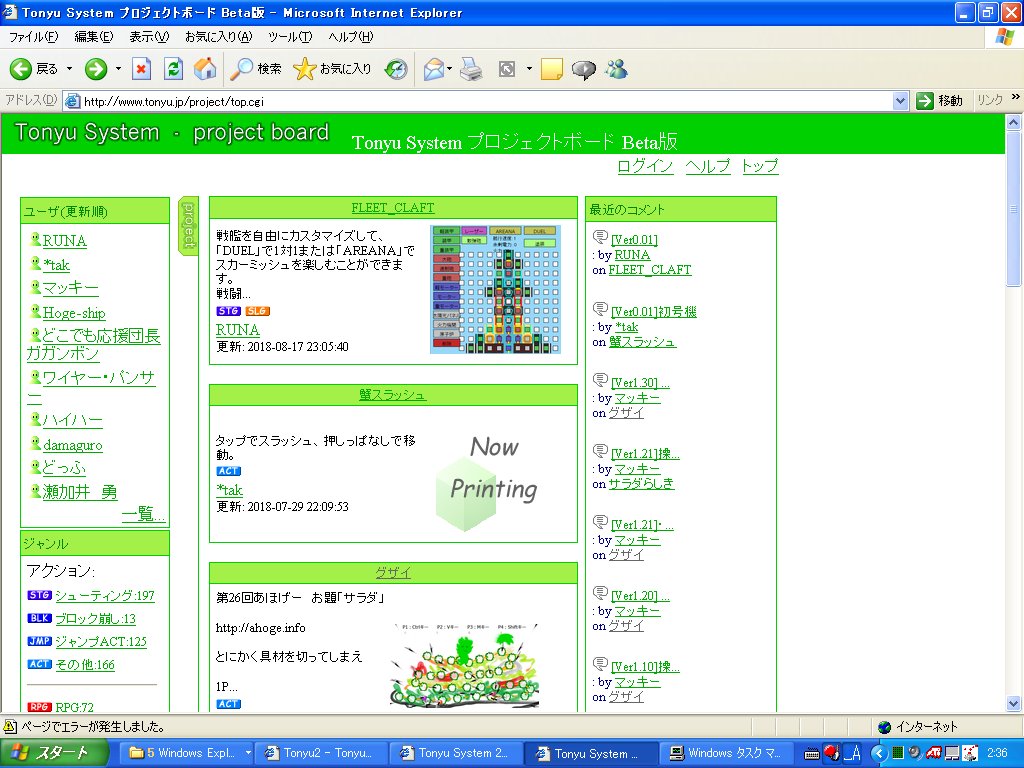Open the Back button dropdown arrow
This screenshot has width=1024, height=768.
(69, 70)
